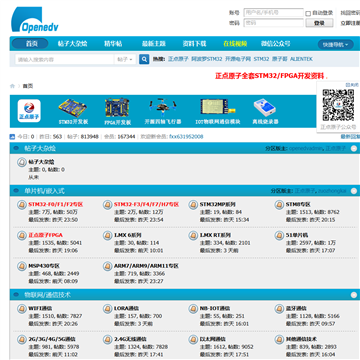This screenshot has width=360, height=360.
Task: Click the icon beside I.MX 6系列
Action: tap(108, 235)
